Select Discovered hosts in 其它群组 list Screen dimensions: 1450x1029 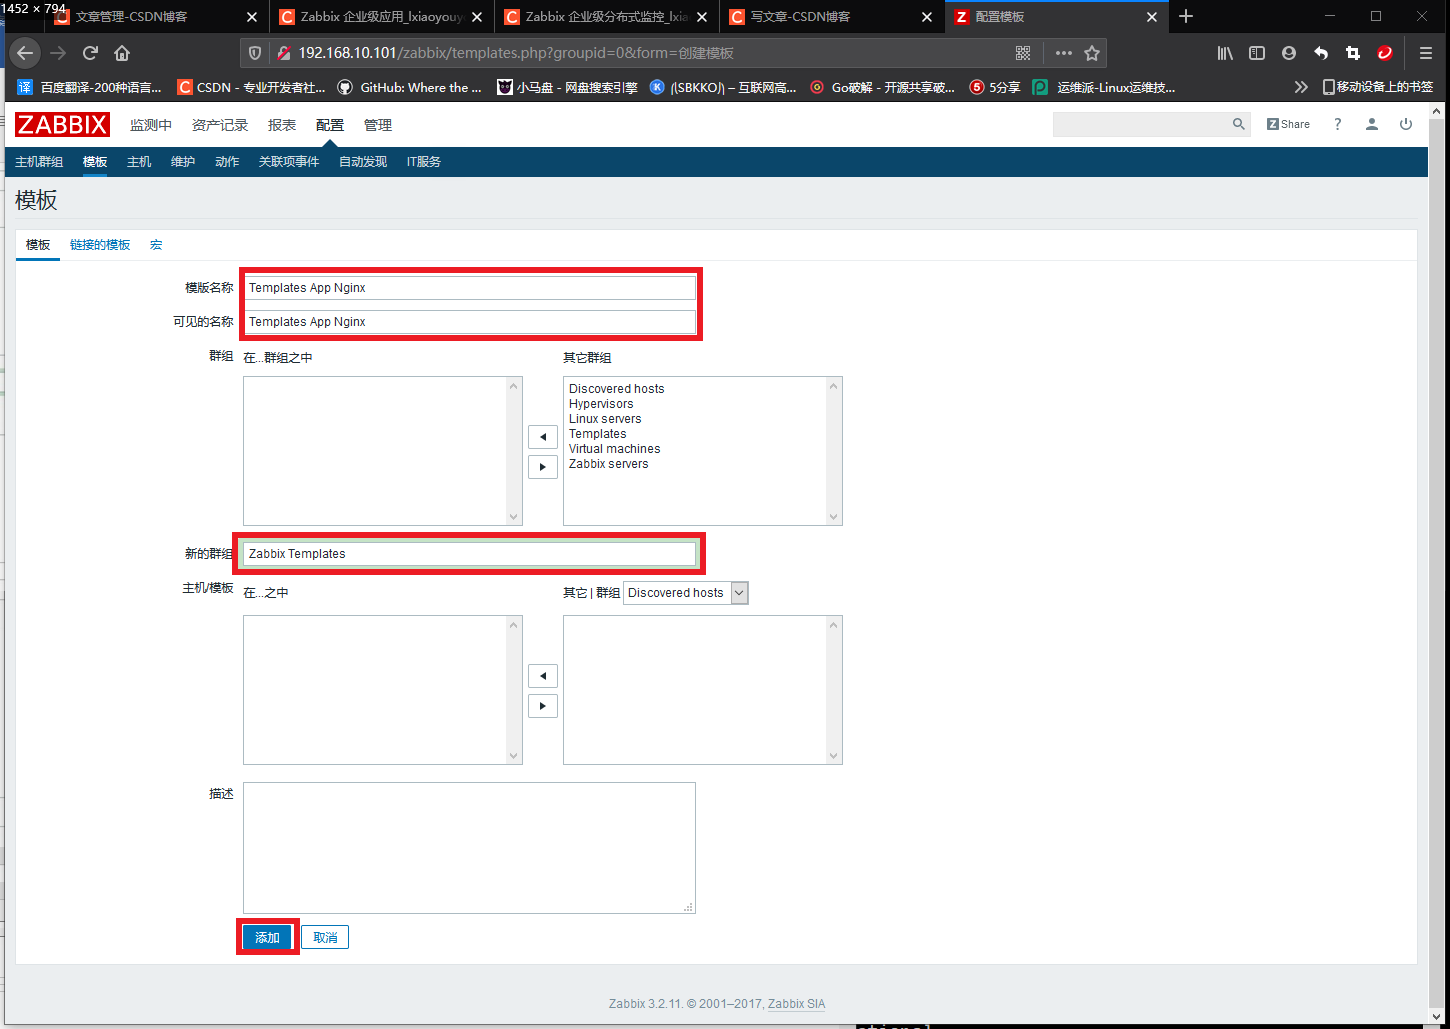point(616,389)
